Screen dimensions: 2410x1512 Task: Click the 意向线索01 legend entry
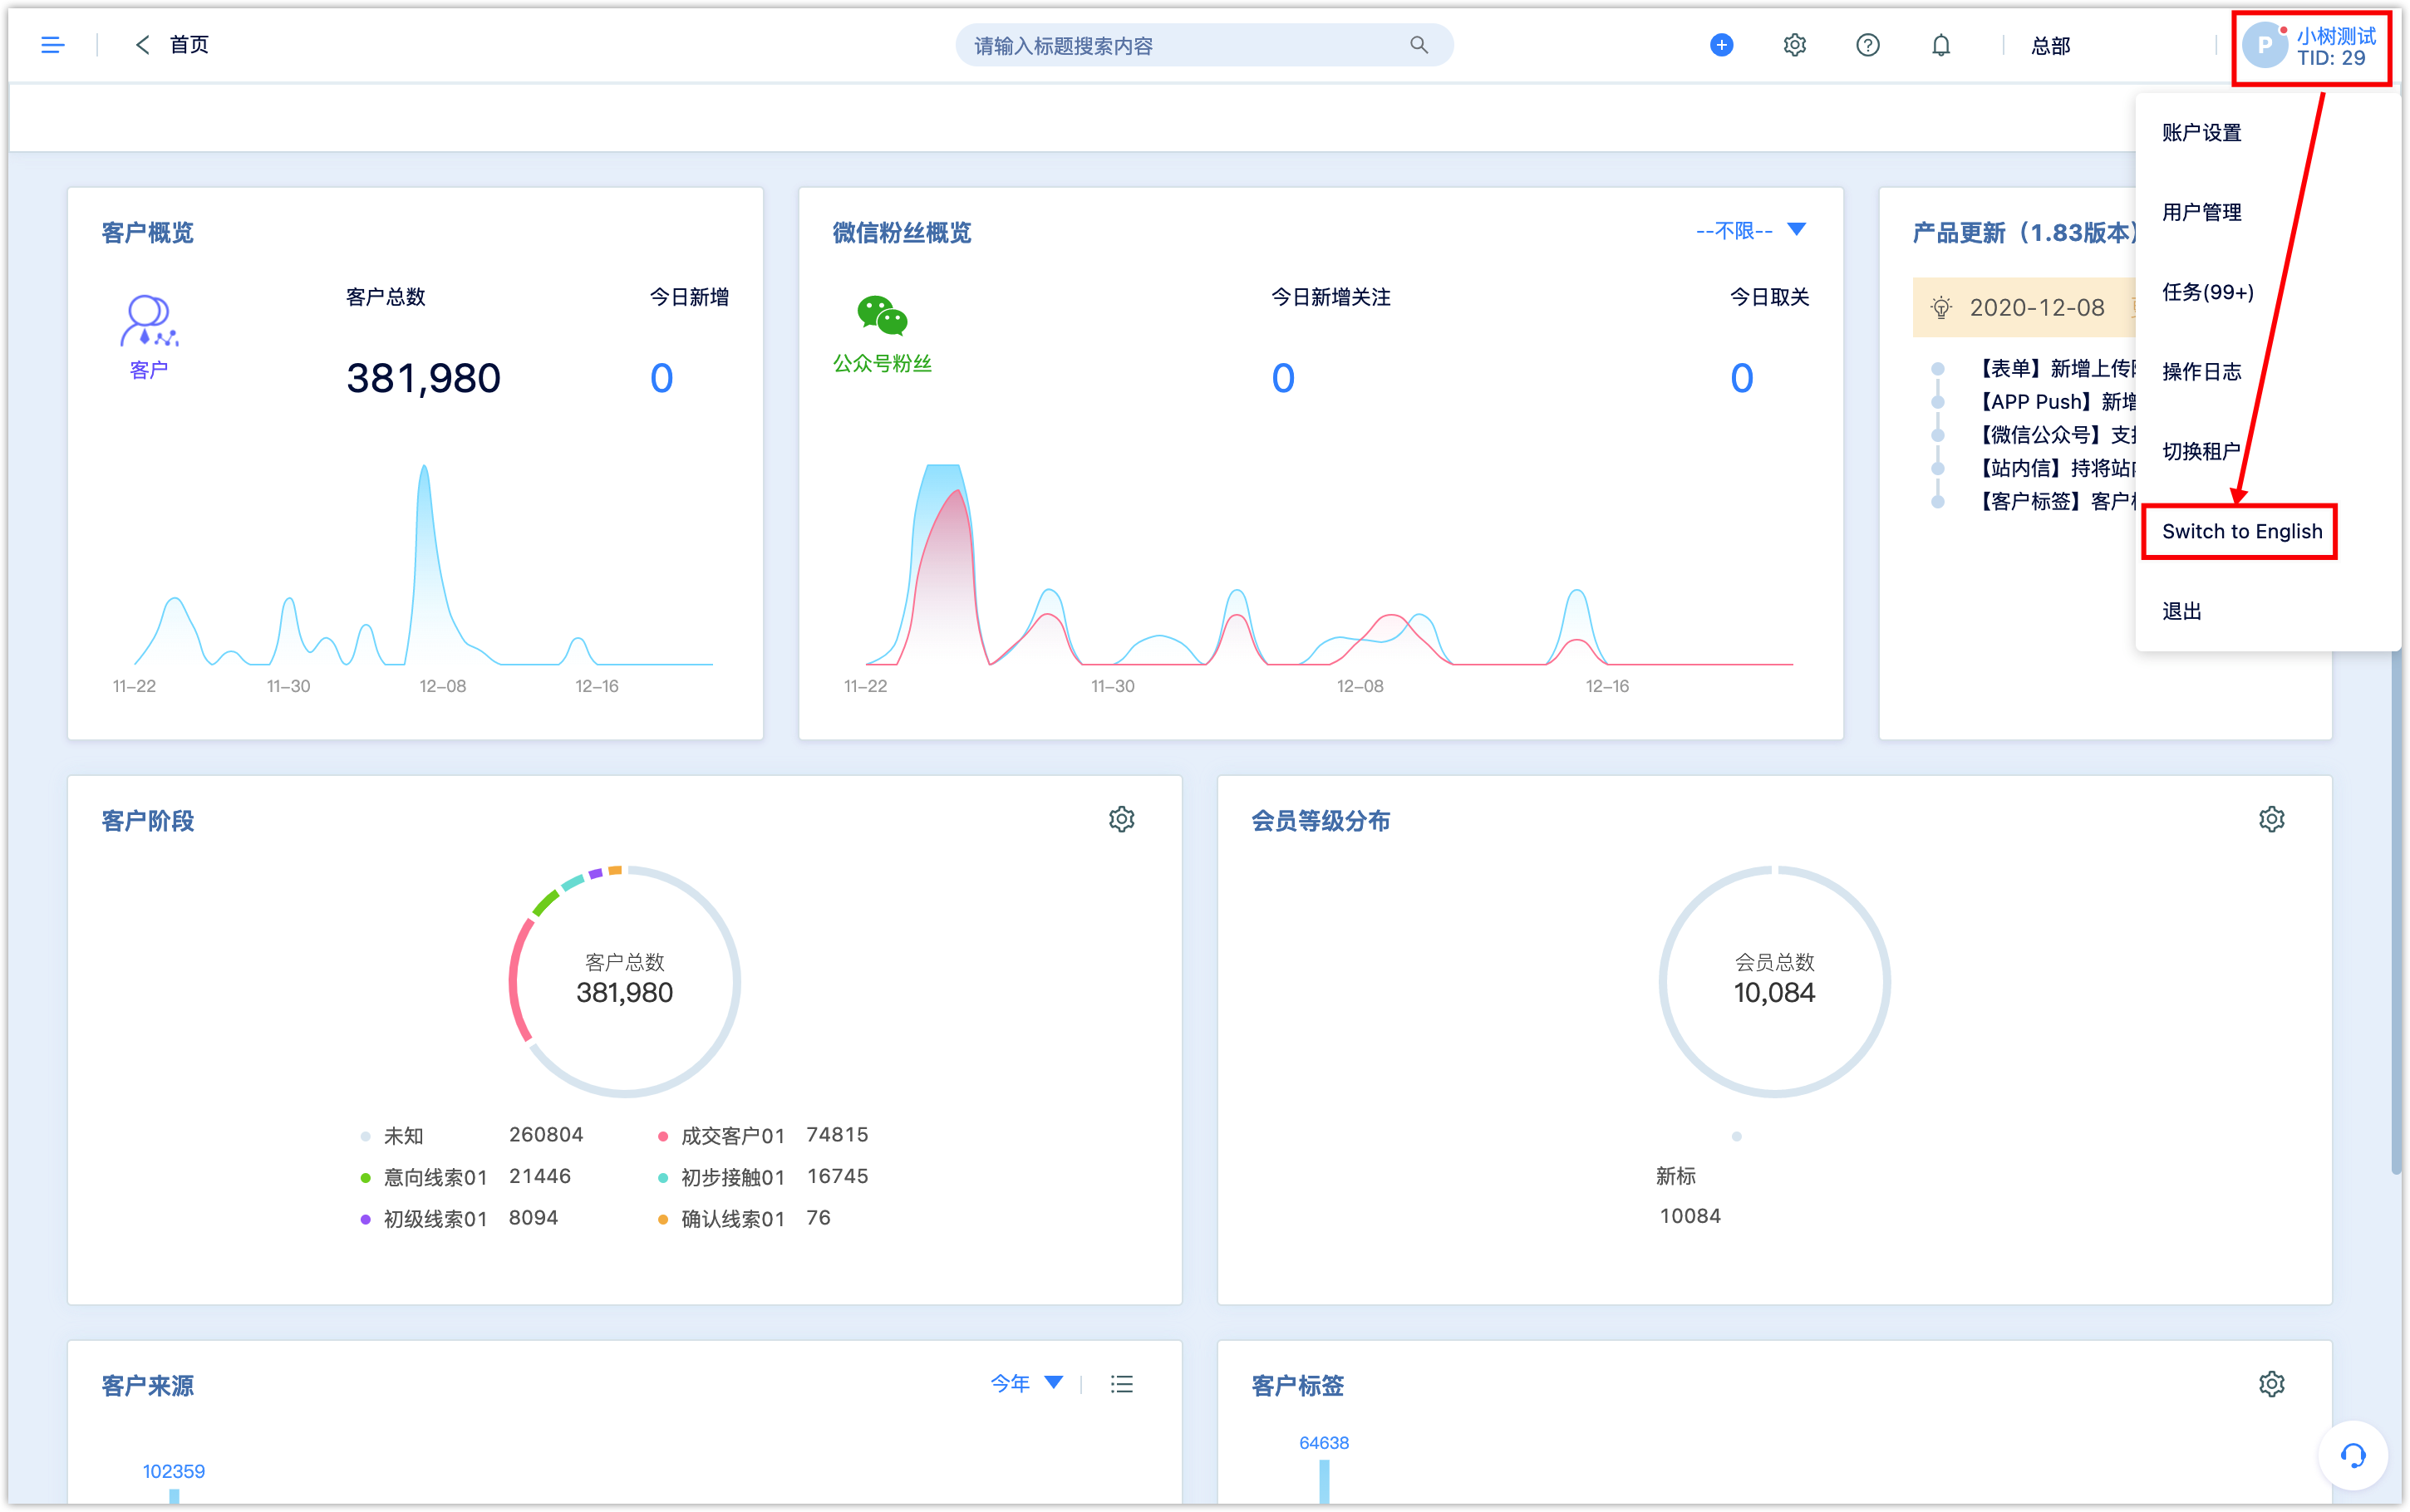tap(465, 1177)
